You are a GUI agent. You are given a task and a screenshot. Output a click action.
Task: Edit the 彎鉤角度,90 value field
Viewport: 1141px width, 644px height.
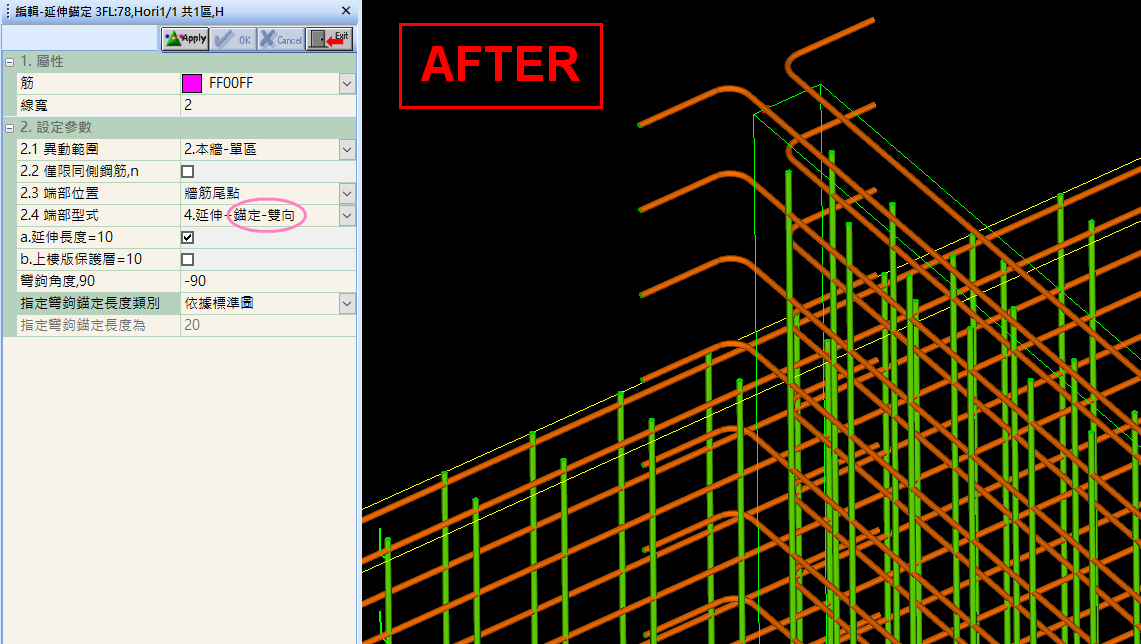[268, 281]
